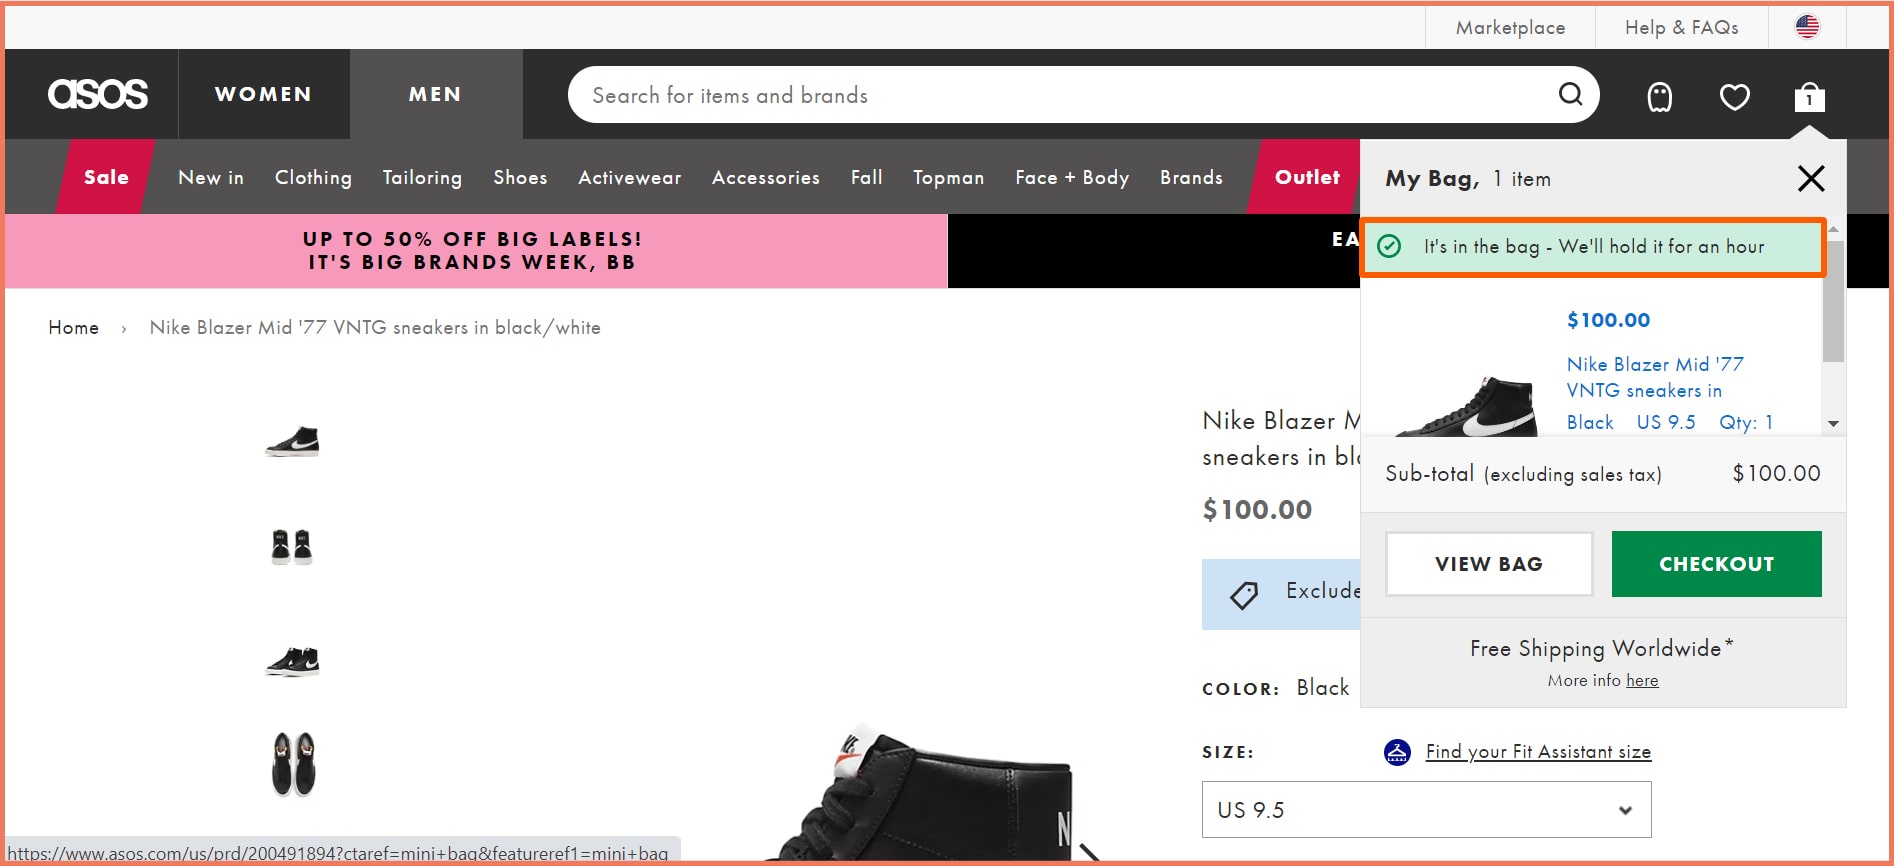The height and width of the screenshot is (866, 1894).
Task: Click the Help & FAQs link
Action: coord(1681,27)
